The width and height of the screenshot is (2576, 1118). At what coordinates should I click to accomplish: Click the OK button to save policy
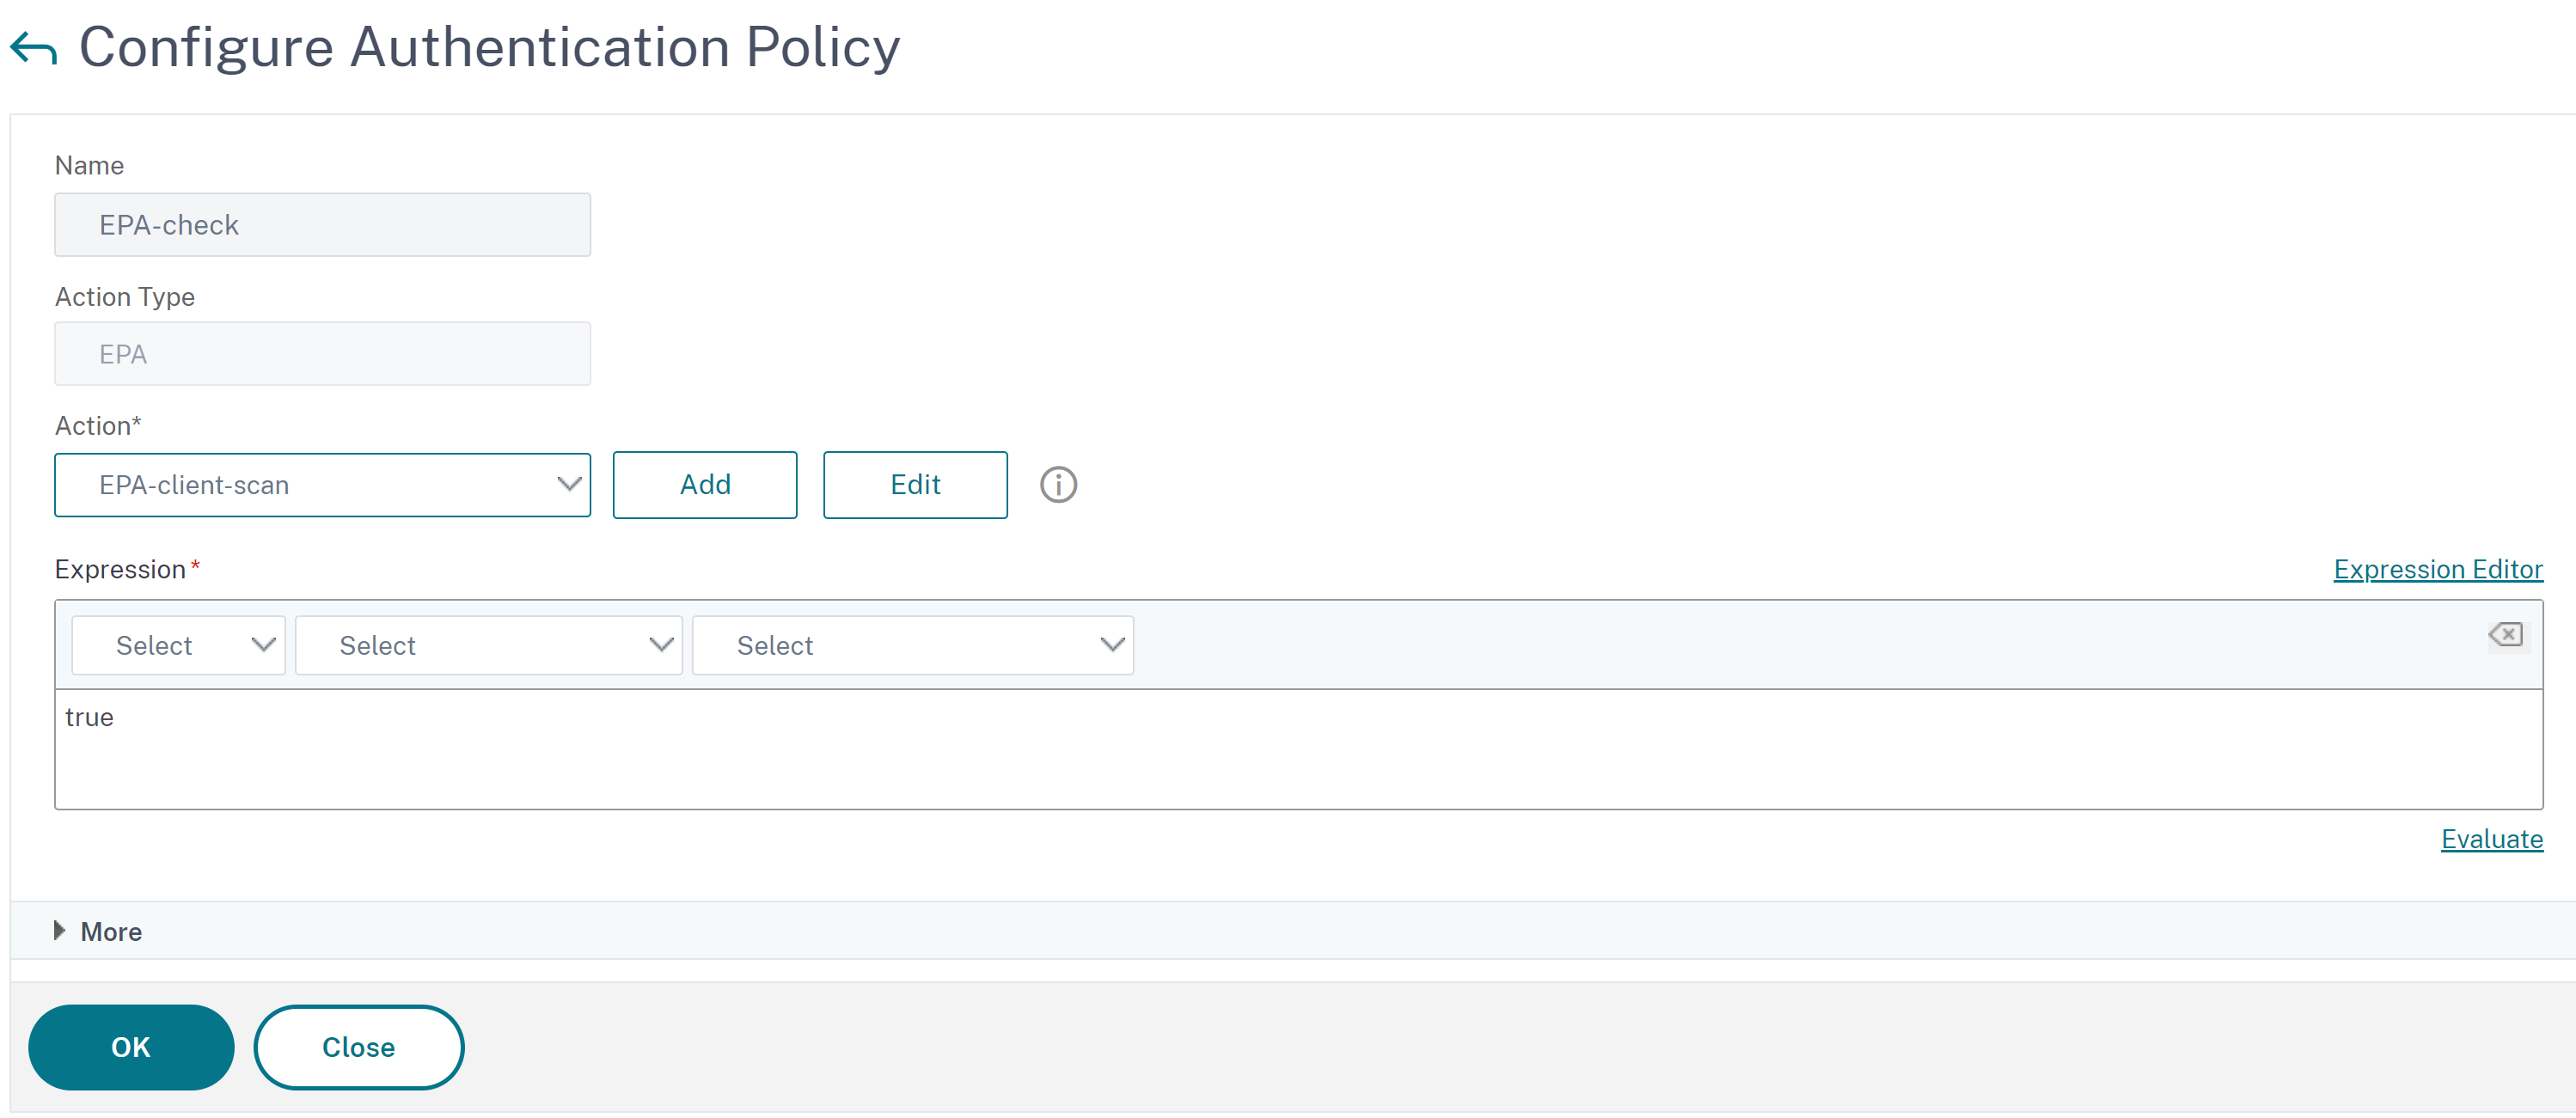(x=132, y=1046)
